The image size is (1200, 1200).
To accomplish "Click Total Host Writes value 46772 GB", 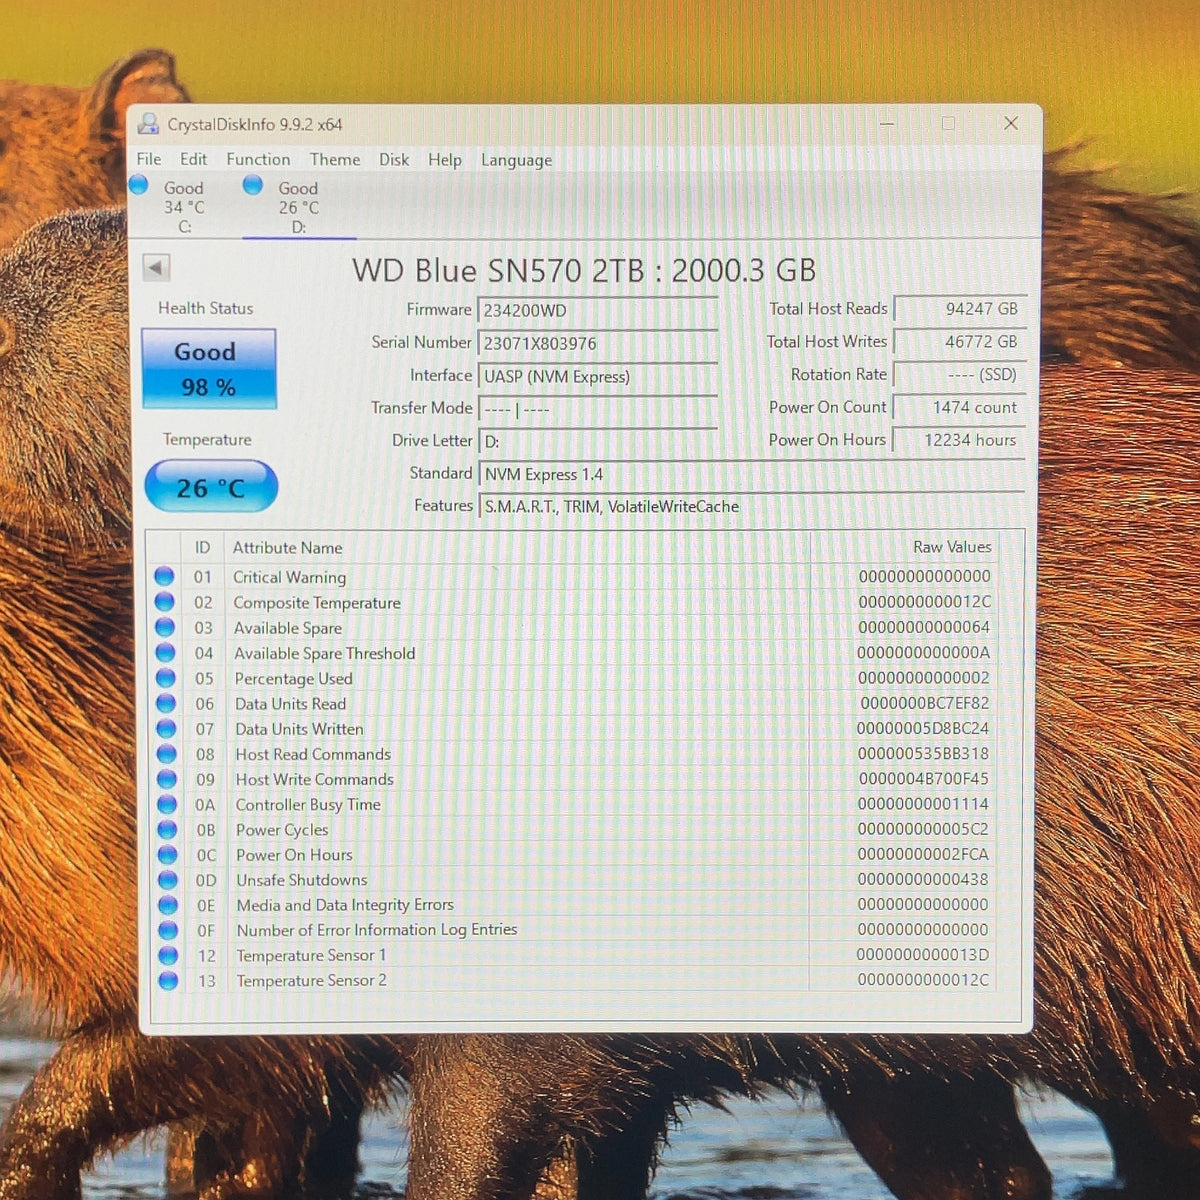I will pos(959,341).
